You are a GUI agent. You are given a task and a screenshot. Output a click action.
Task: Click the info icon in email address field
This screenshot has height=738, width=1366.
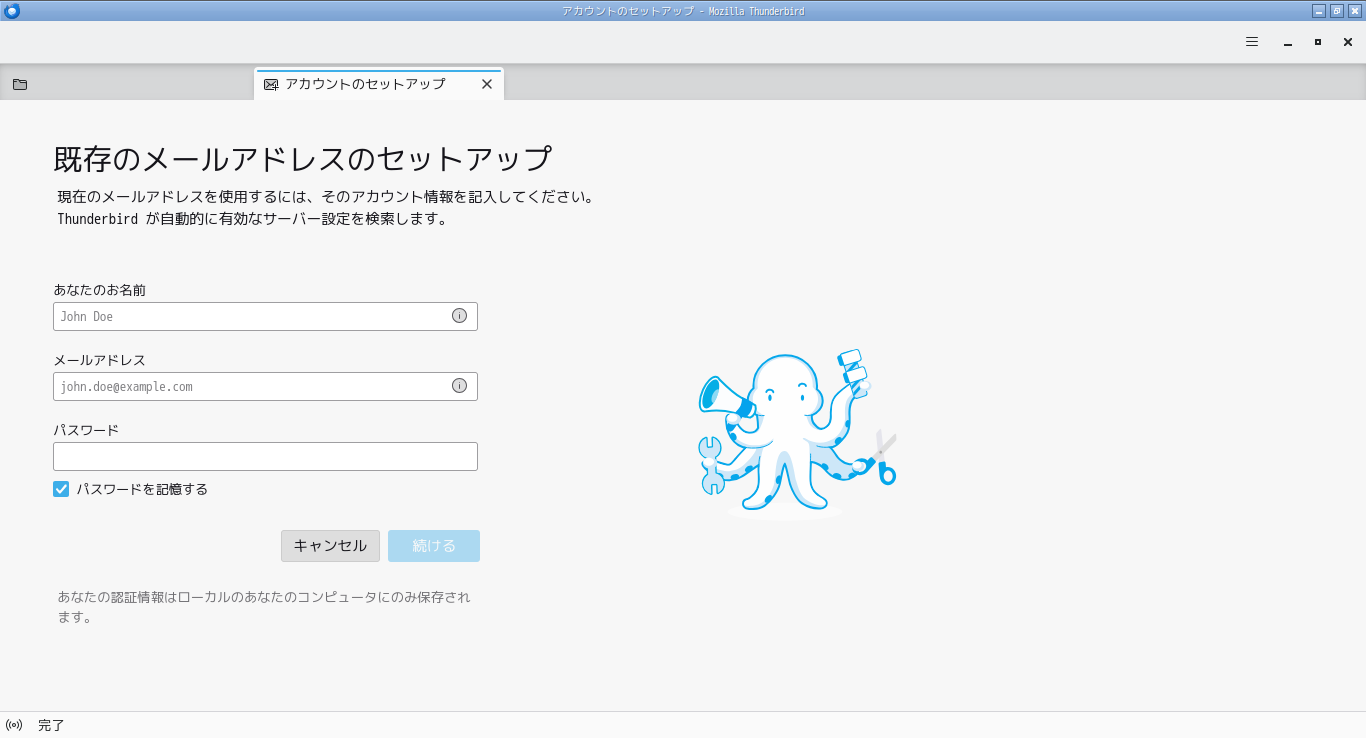[459, 386]
